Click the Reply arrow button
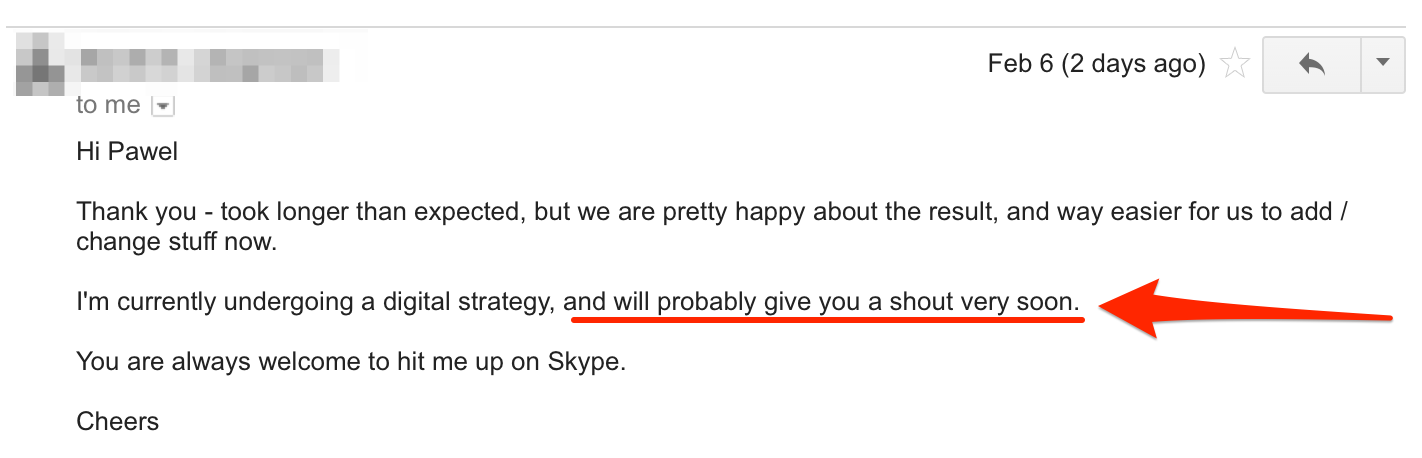 1312,65
